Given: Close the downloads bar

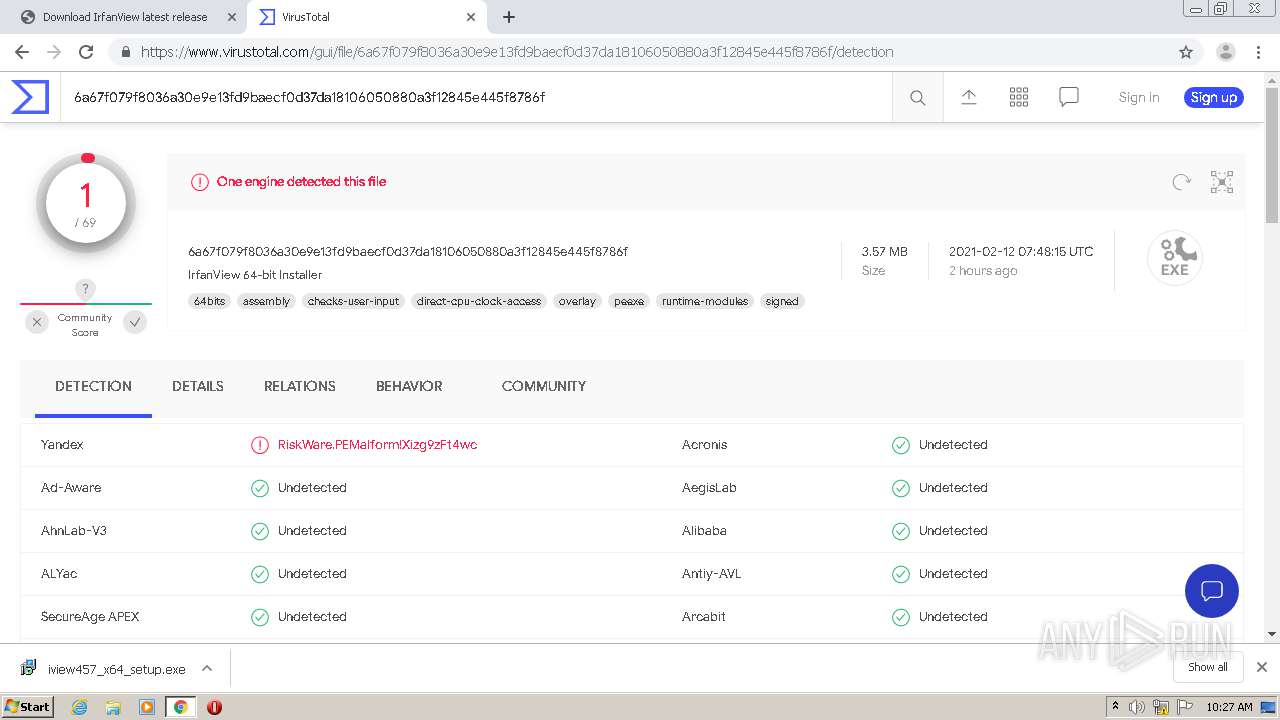Looking at the screenshot, I should [x=1262, y=667].
